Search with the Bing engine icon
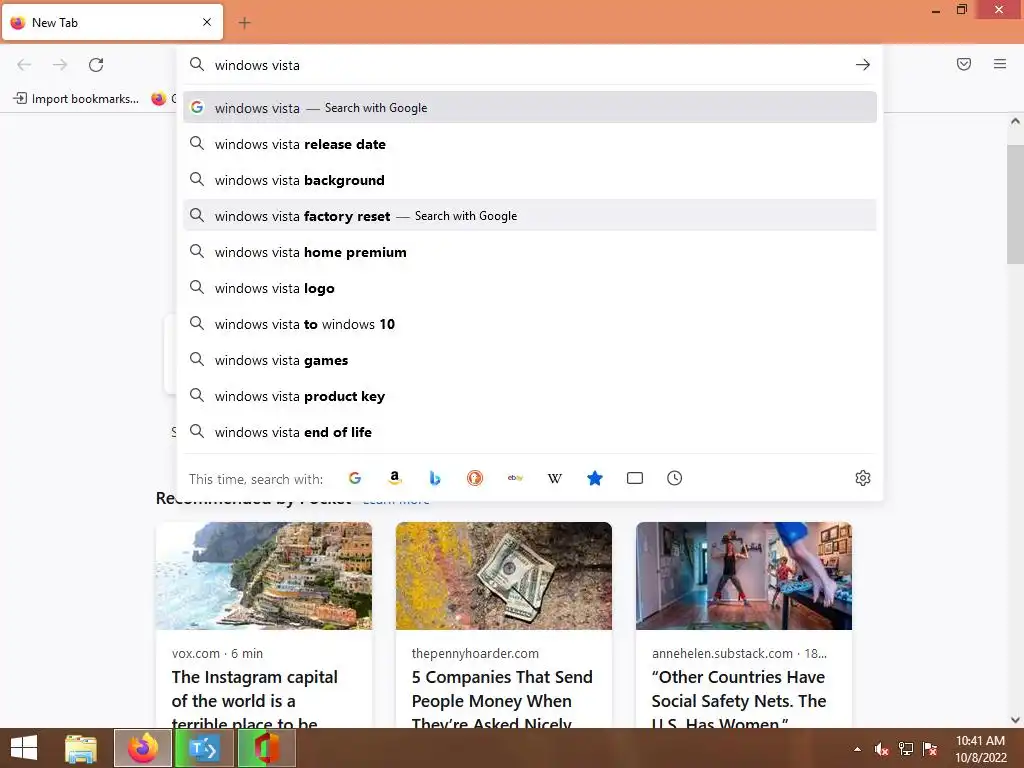The height and width of the screenshot is (768, 1024). click(x=434, y=478)
